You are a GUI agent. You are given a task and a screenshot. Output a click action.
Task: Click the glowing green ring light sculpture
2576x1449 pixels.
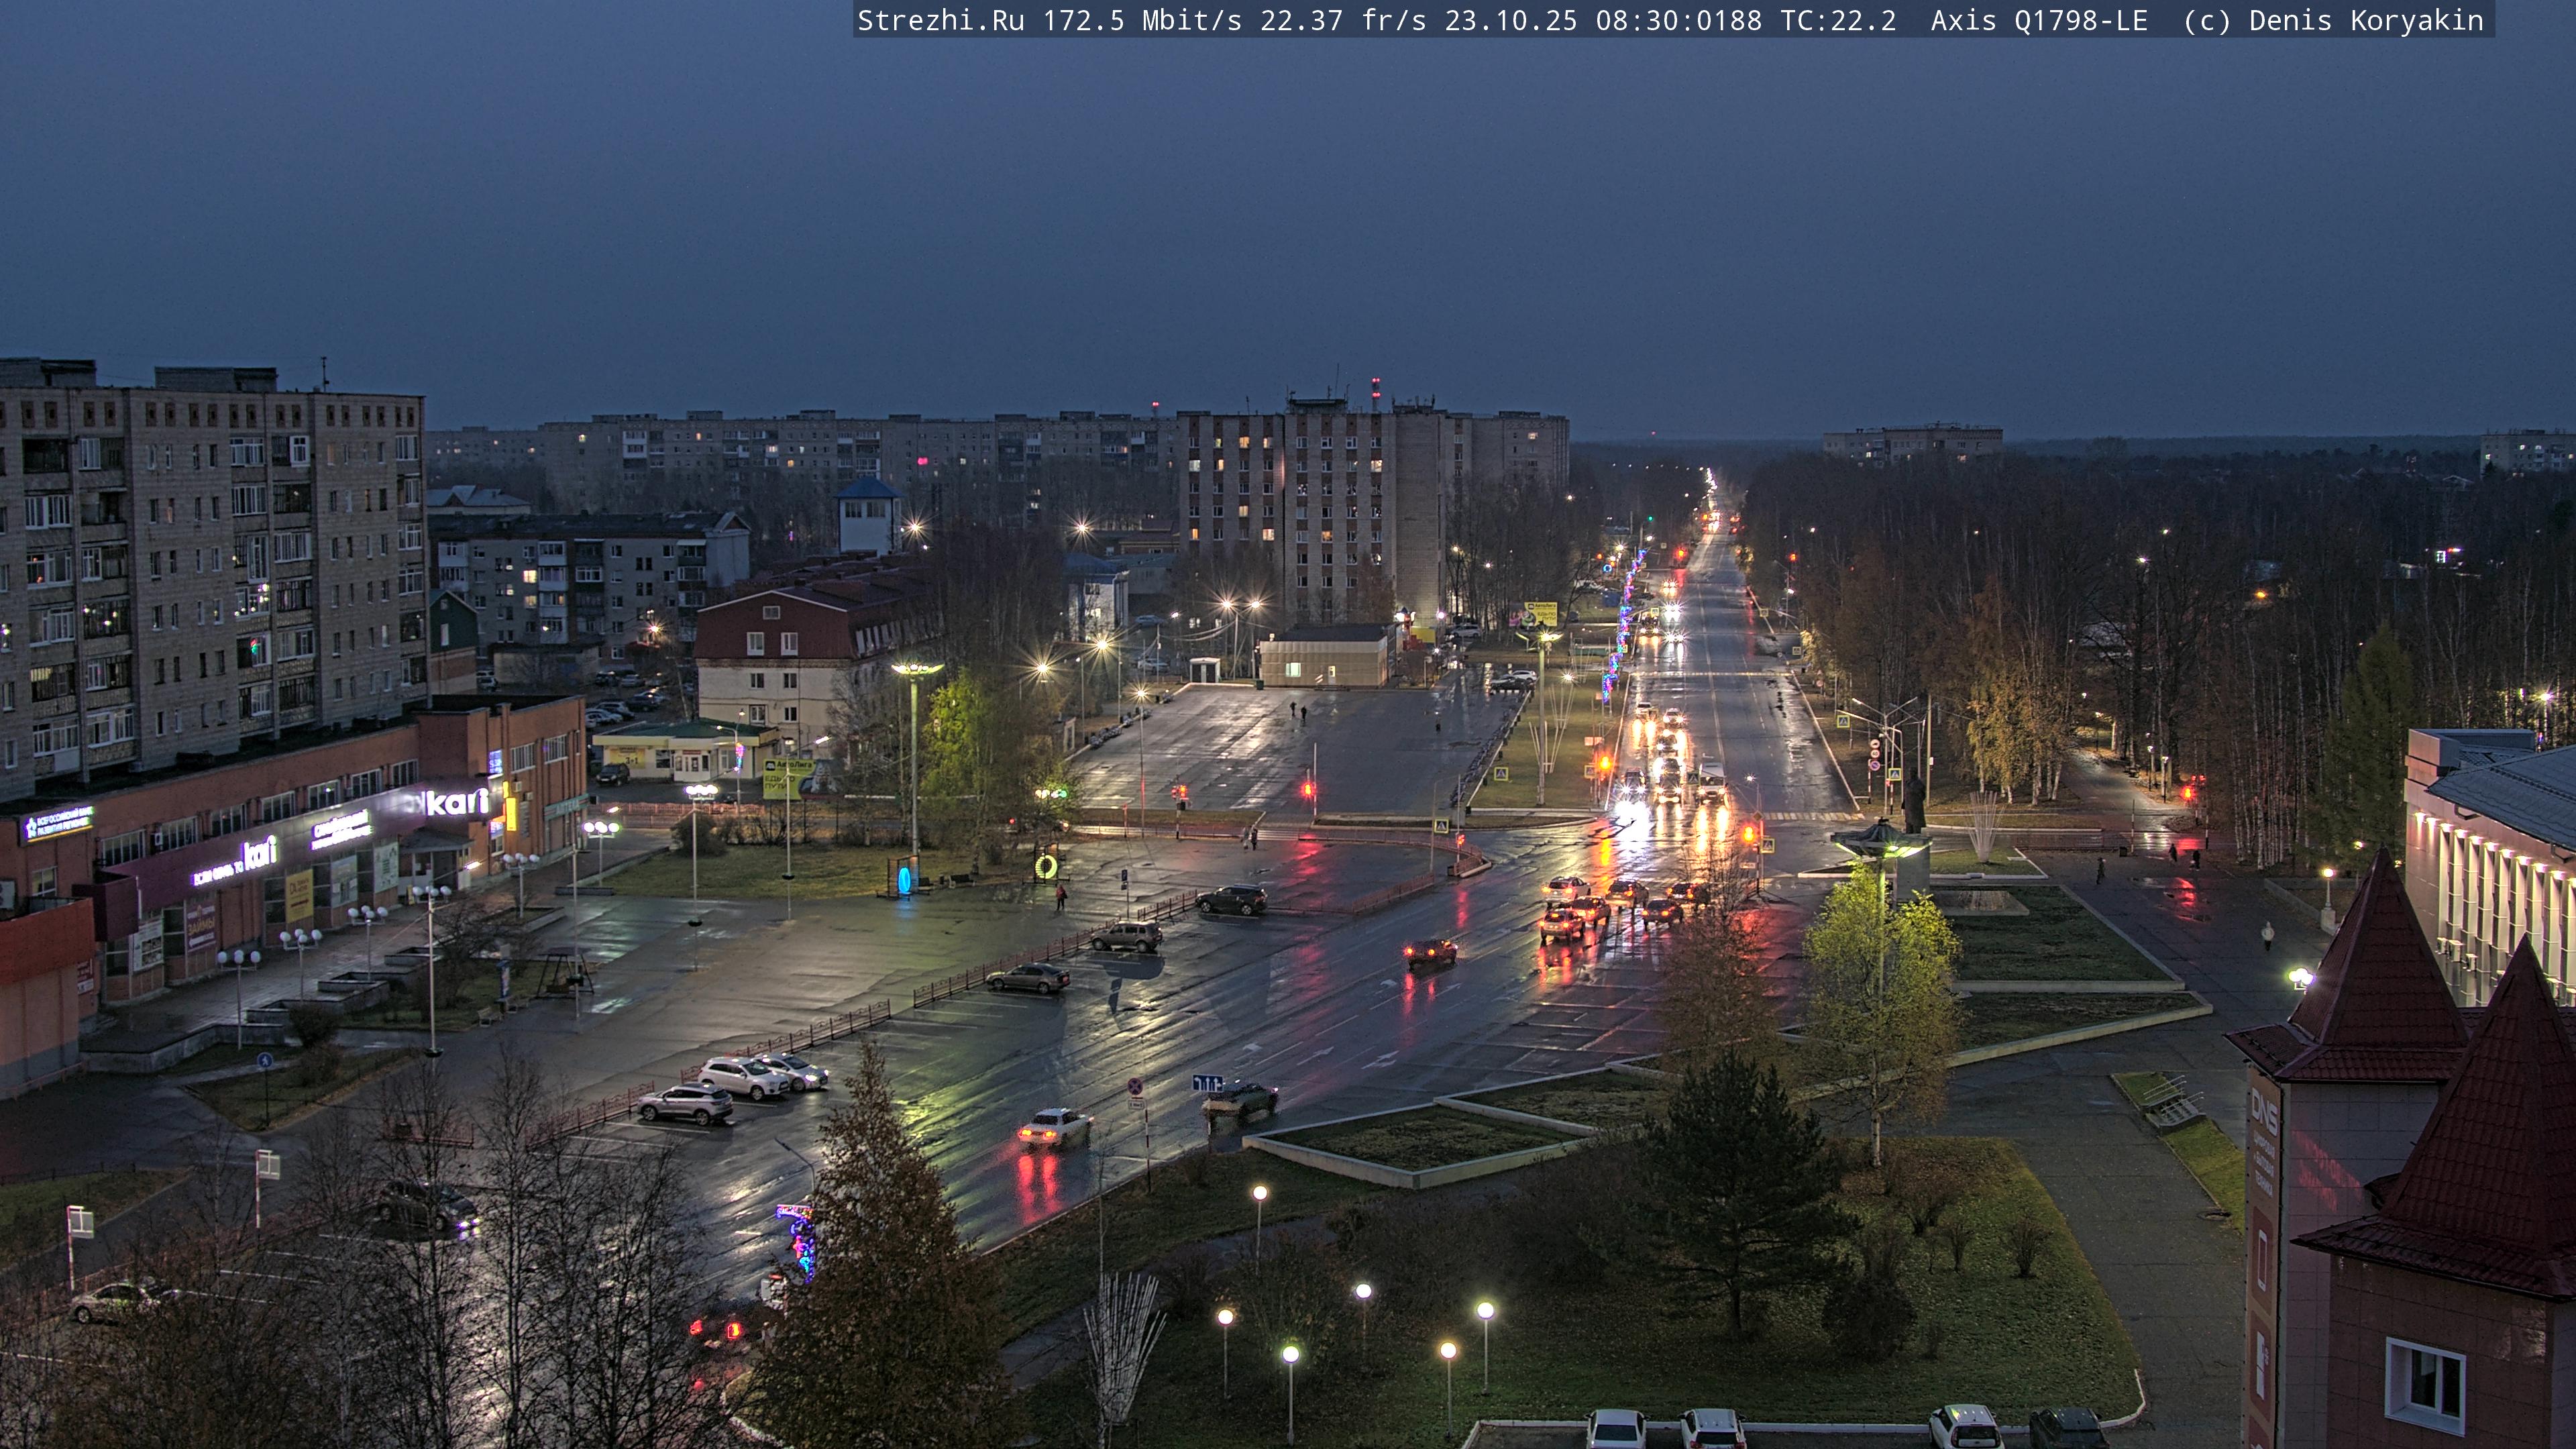coord(1046,866)
